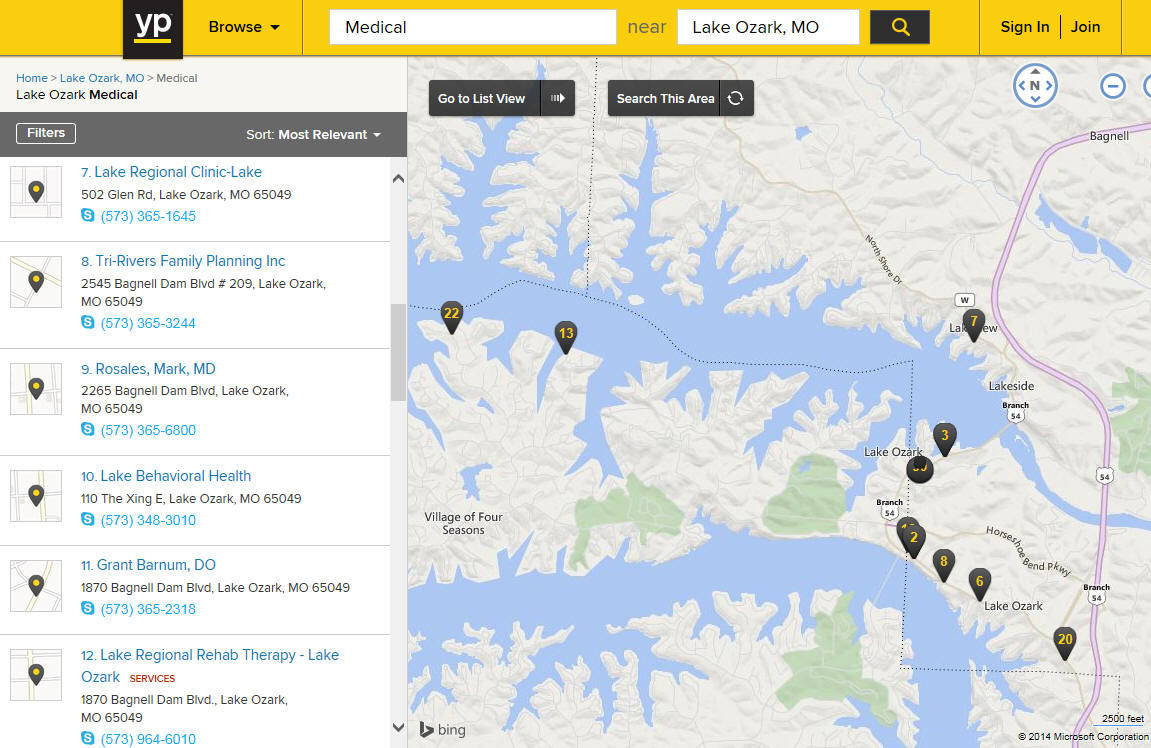The height and width of the screenshot is (748, 1151).
Task: Click the results list scroll down arrow
Action: (x=399, y=728)
